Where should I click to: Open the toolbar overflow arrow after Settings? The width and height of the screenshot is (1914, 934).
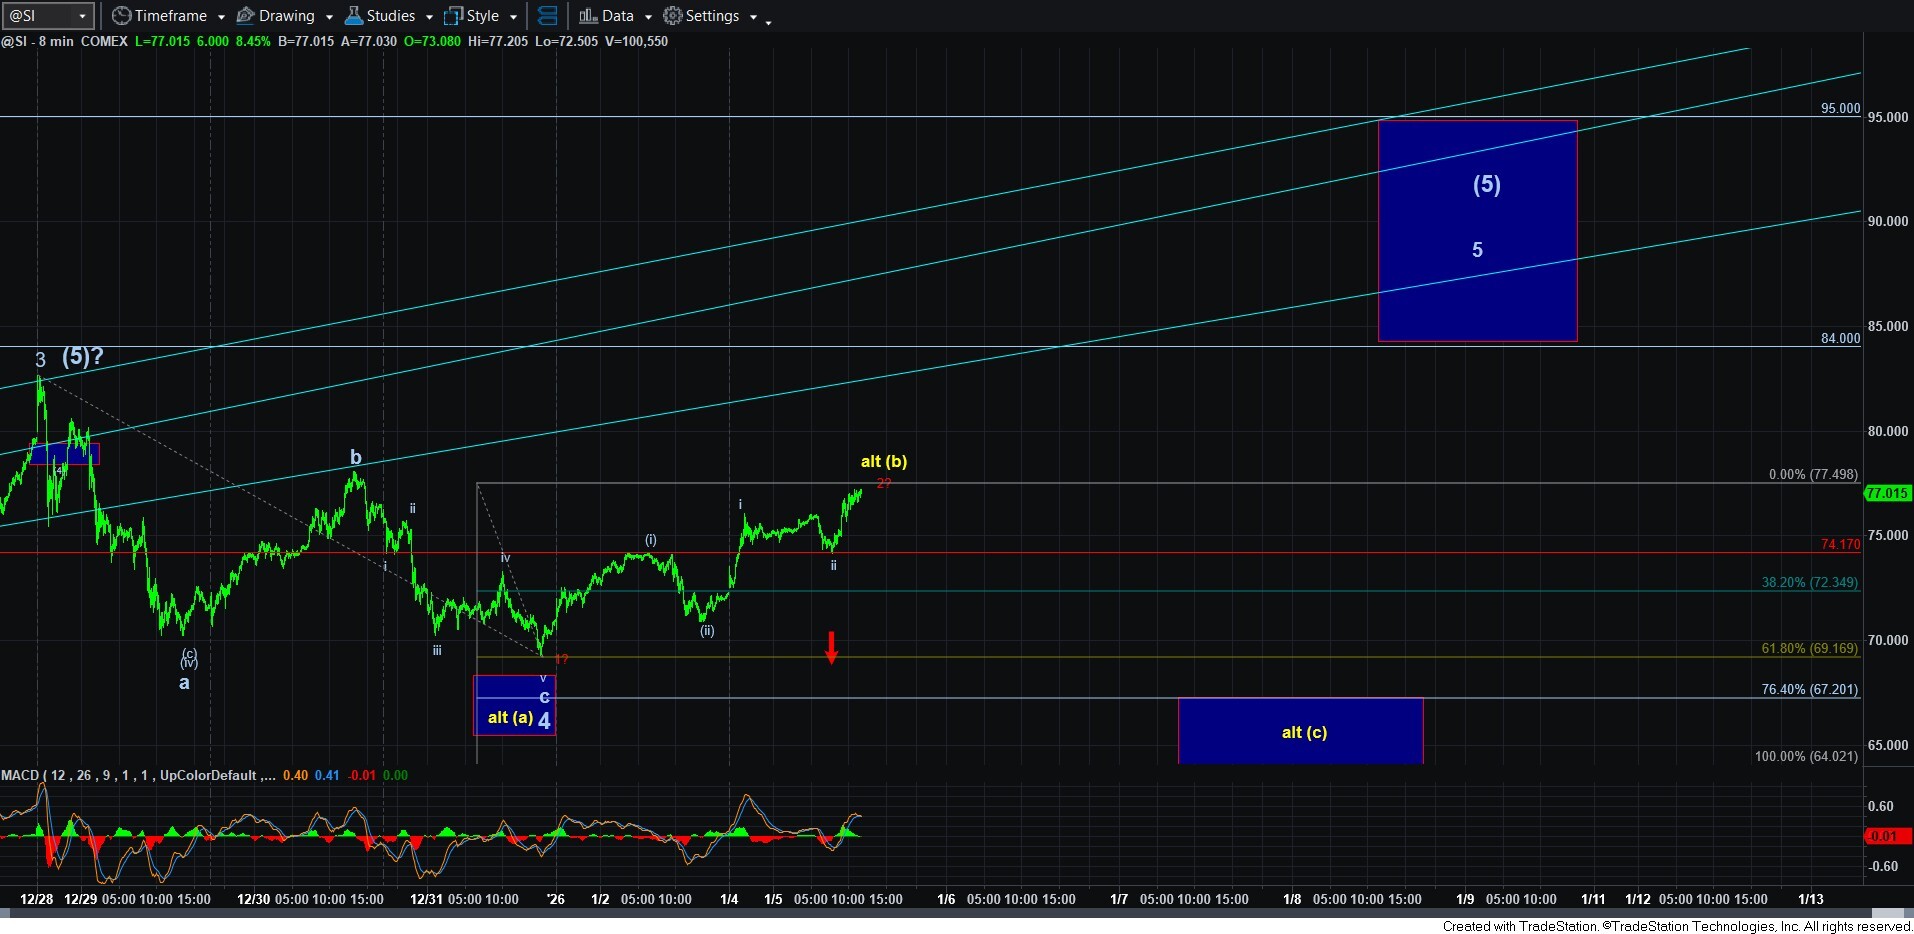pos(768,21)
